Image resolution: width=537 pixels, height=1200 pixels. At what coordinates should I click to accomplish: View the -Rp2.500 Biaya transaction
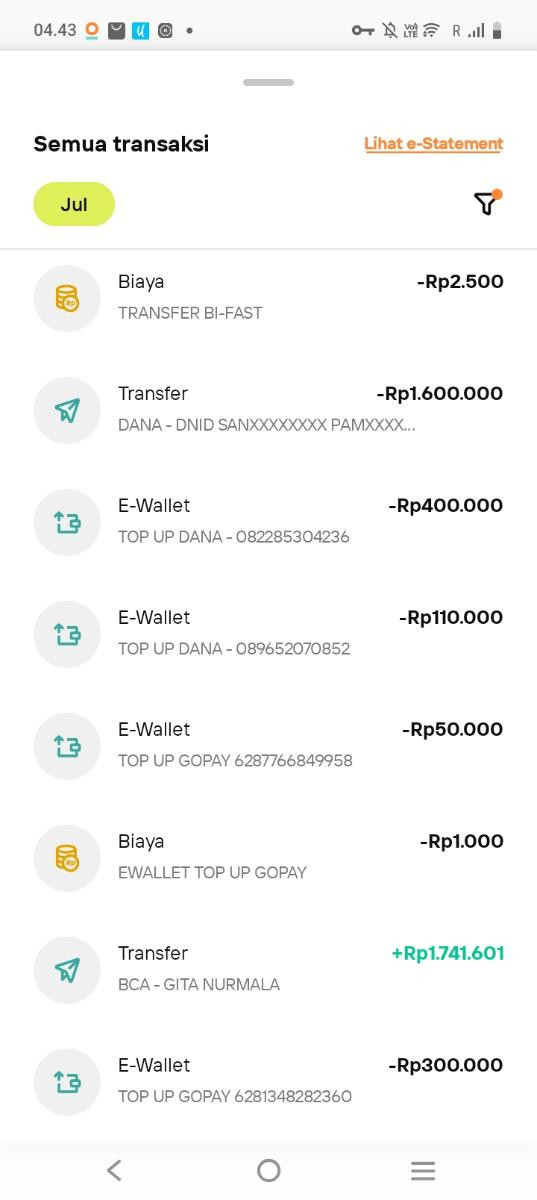click(268, 298)
